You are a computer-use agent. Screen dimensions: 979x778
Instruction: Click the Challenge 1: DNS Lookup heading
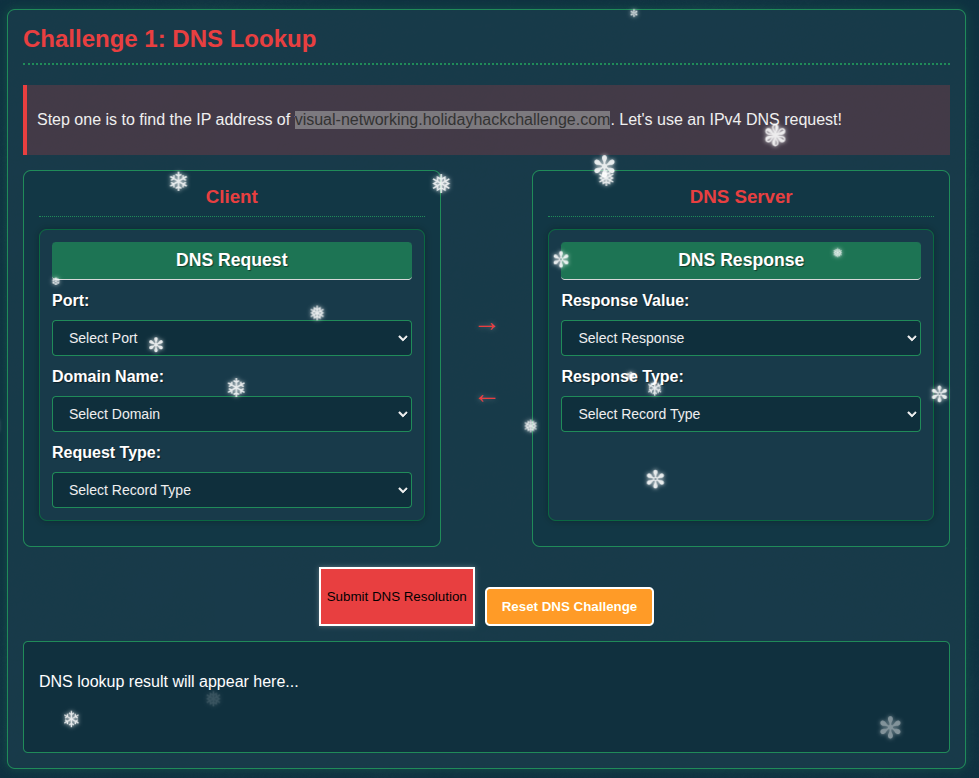(x=170, y=39)
